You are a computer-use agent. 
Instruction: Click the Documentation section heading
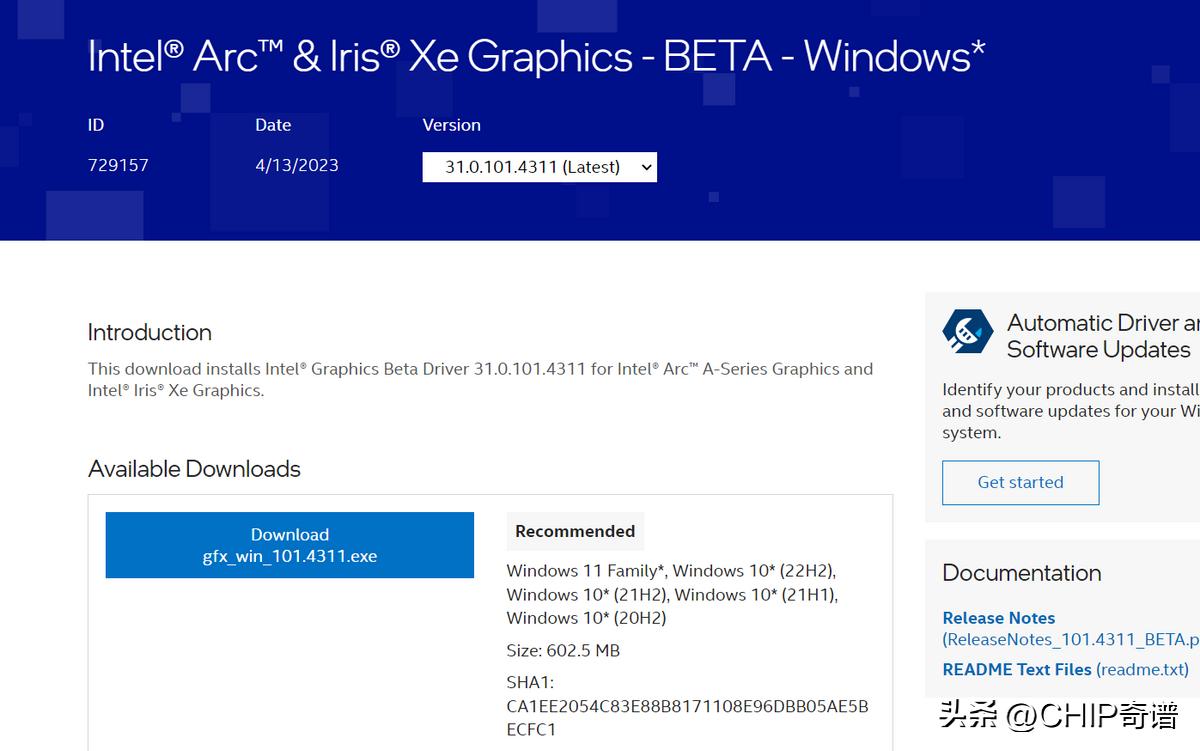pyautogui.click(x=1021, y=573)
